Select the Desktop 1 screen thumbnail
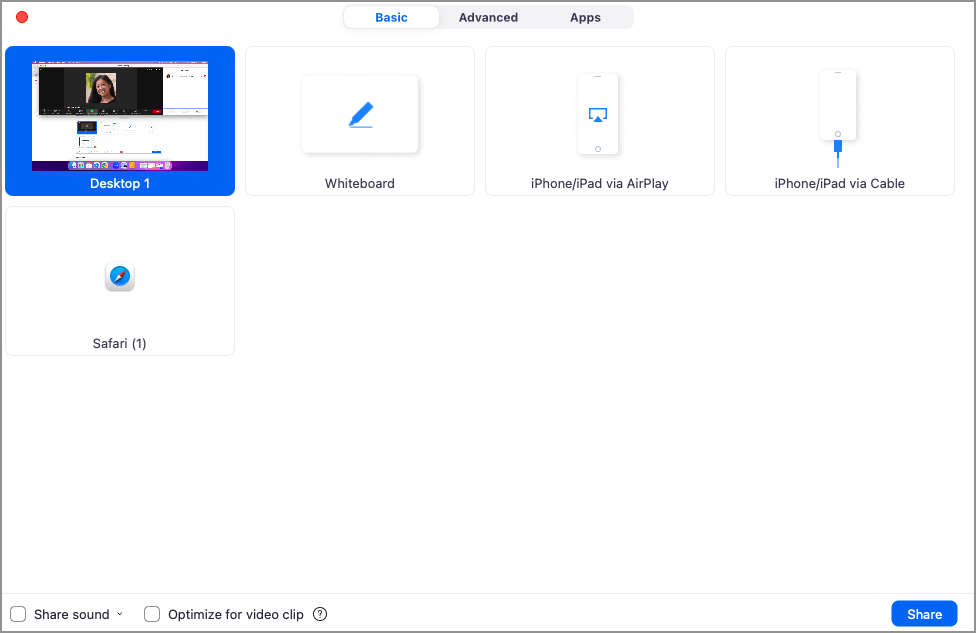 120,116
